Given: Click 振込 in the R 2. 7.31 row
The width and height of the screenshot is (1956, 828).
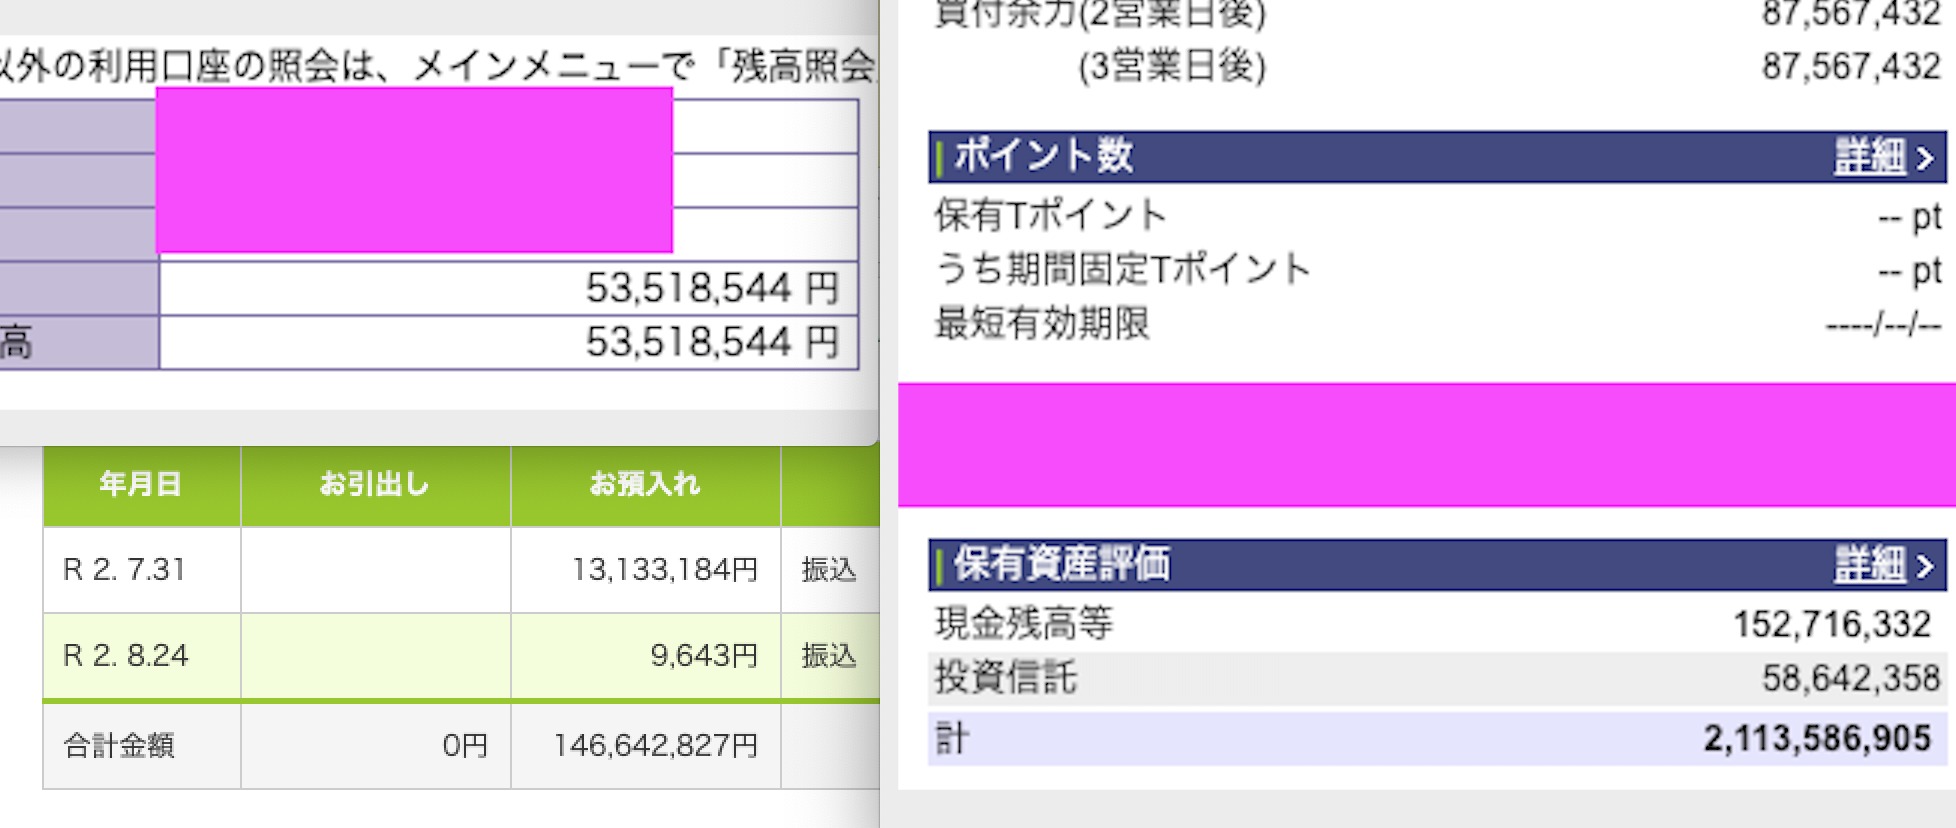Looking at the screenshot, I should coord(829,570).
